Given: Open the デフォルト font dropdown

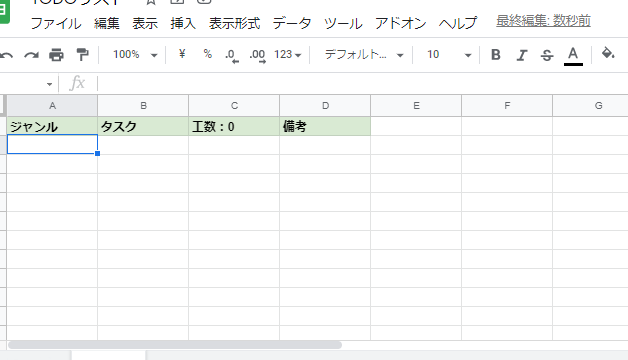Looking at the screenshot, I should (x=364, y=54).
